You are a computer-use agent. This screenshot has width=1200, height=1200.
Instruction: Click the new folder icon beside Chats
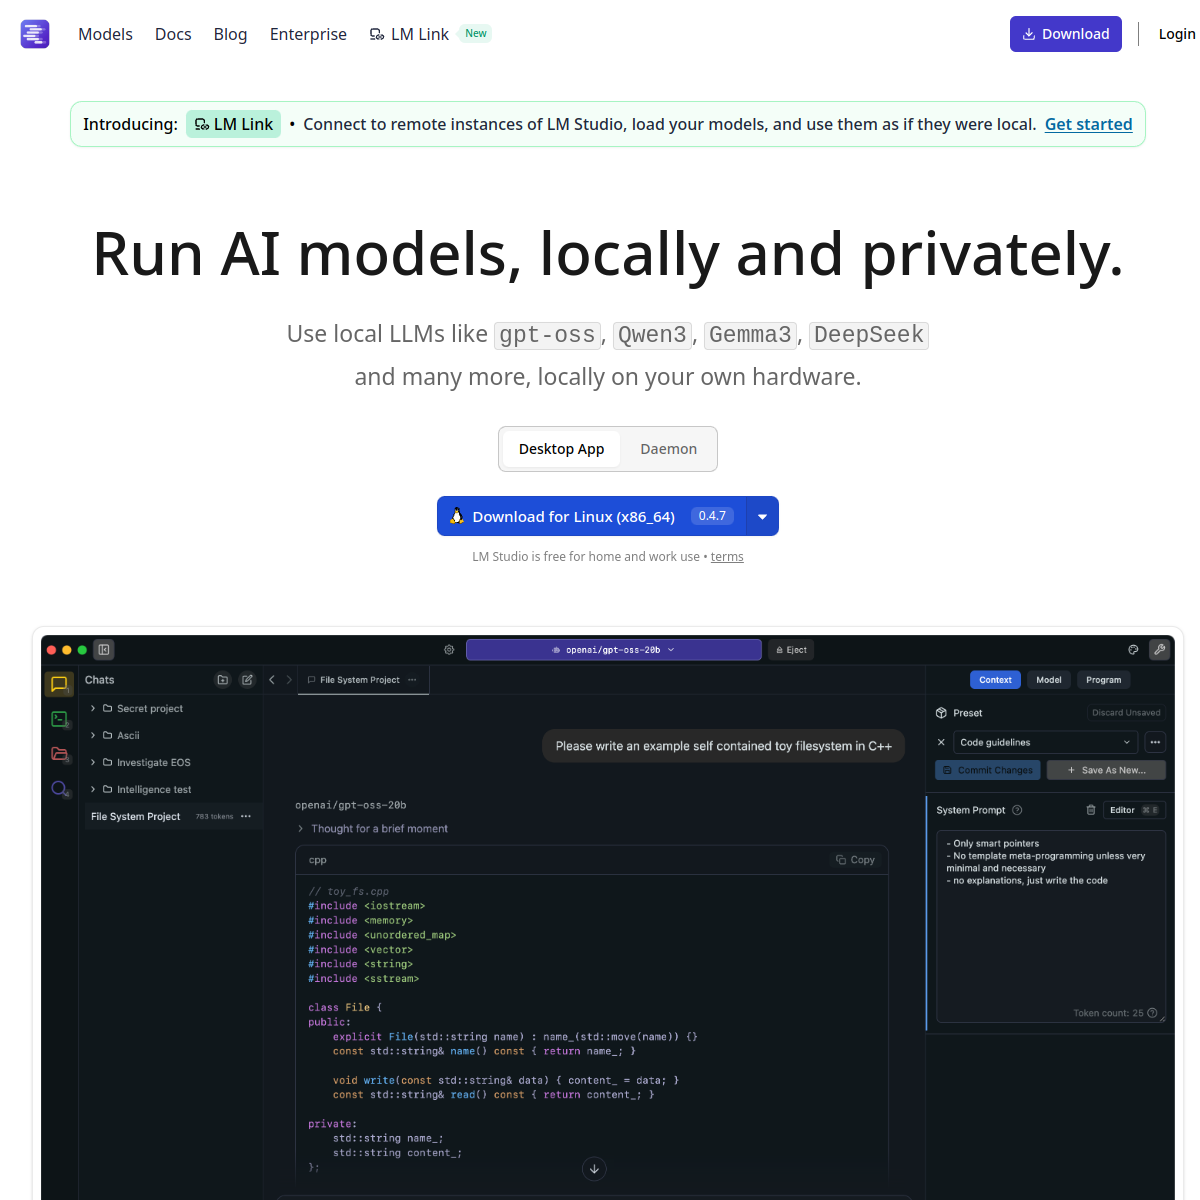(223, 680)
